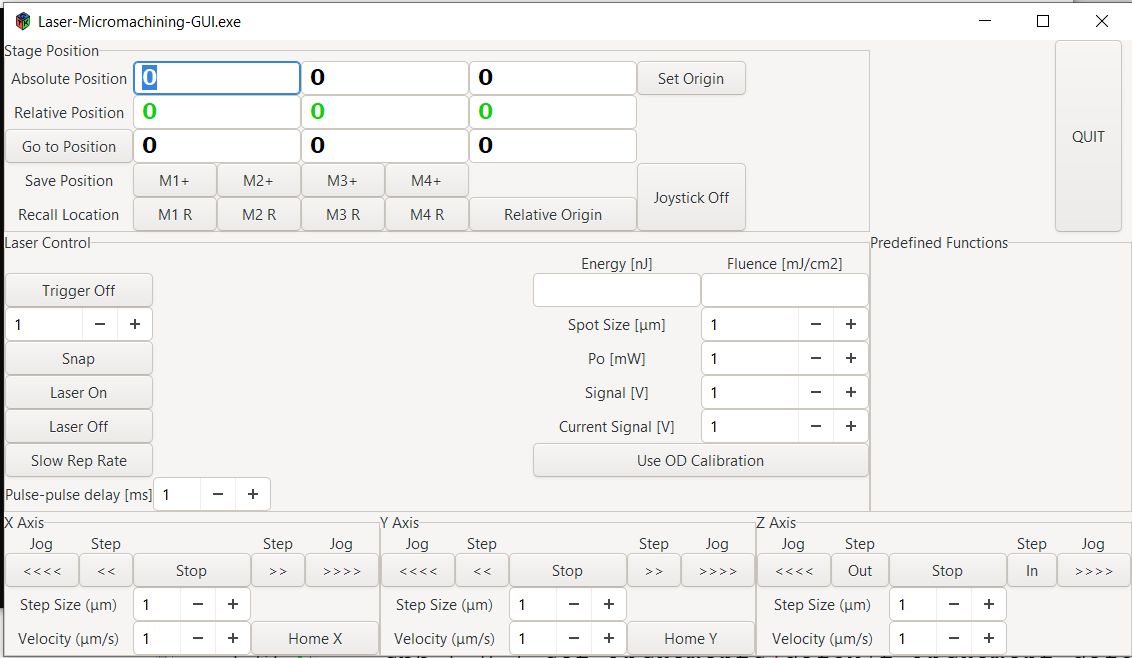Decrease Po [mW] with minus button
This screenshot has width=1132, height=658.
816,359
